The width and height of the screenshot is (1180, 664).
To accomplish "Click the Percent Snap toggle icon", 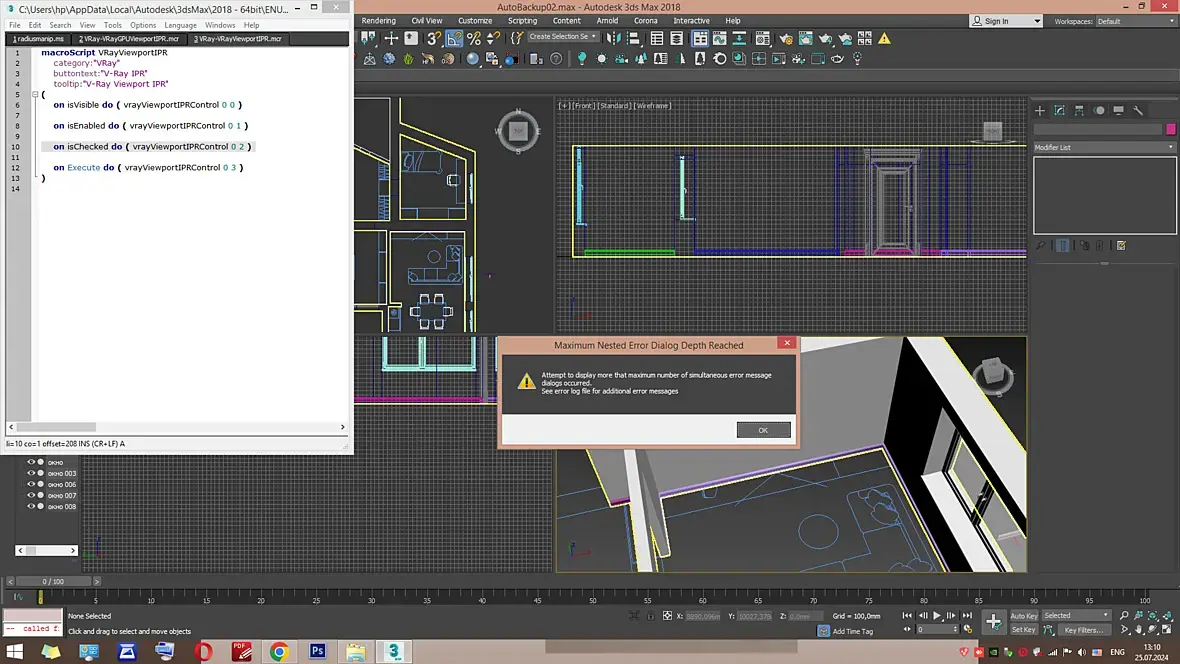I will (474, 38).
